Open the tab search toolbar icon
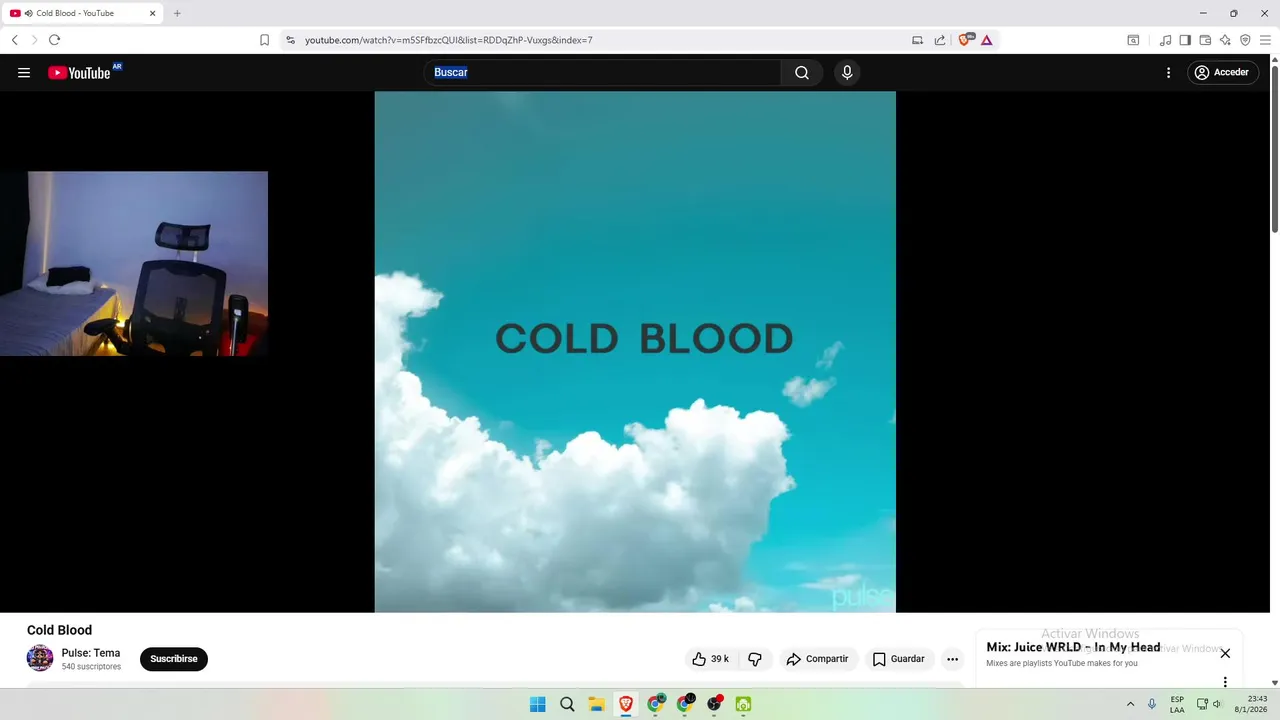Screen dimensions: 1280x720 click(x=1133, y=40)
